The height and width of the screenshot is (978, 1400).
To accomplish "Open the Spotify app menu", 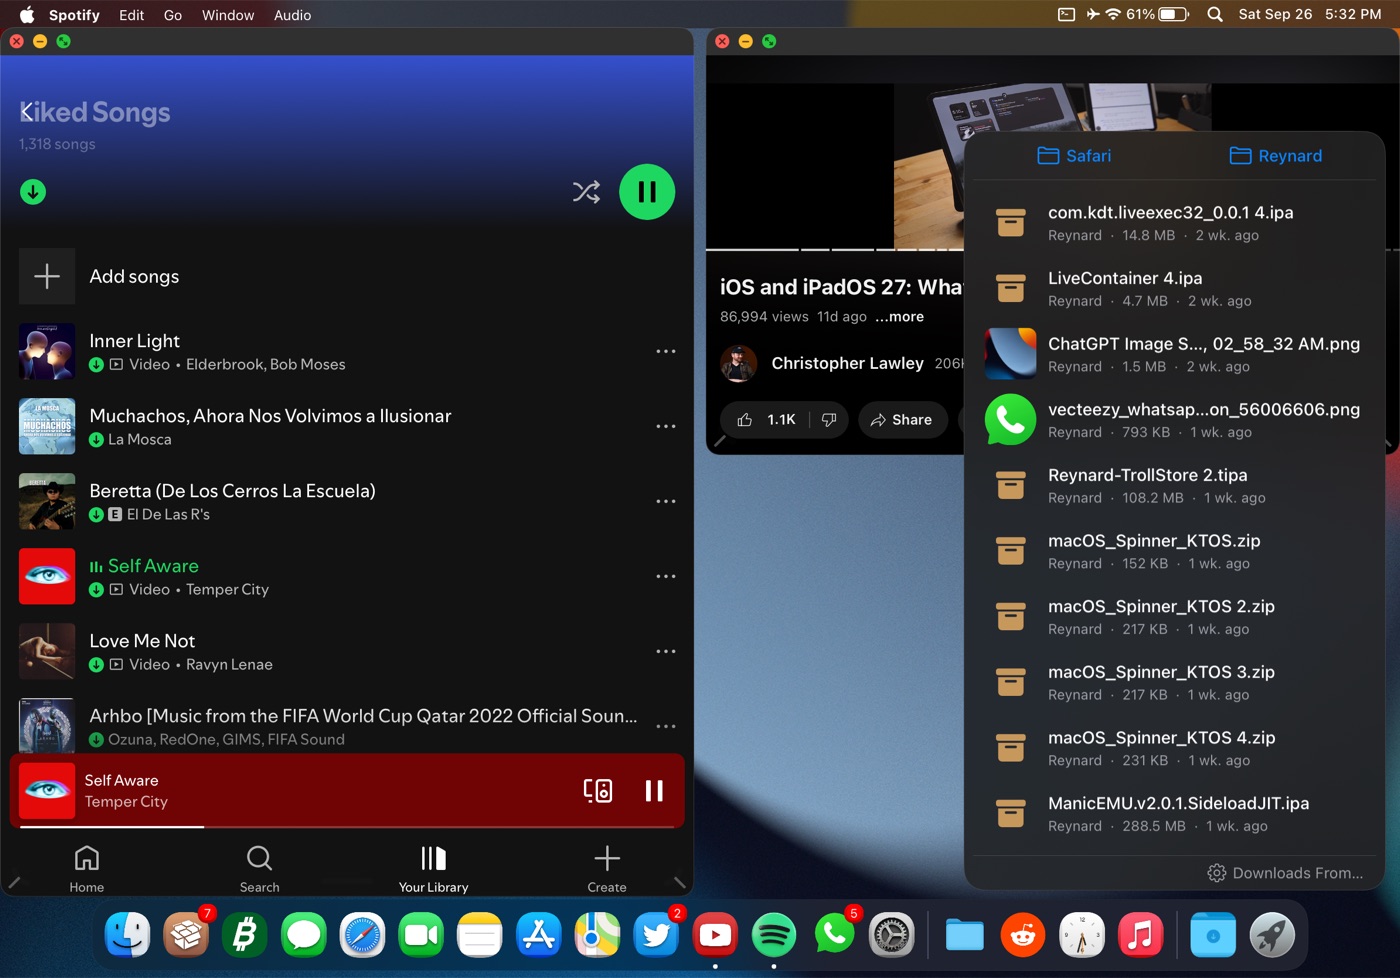I will click(x=74, y=15).
